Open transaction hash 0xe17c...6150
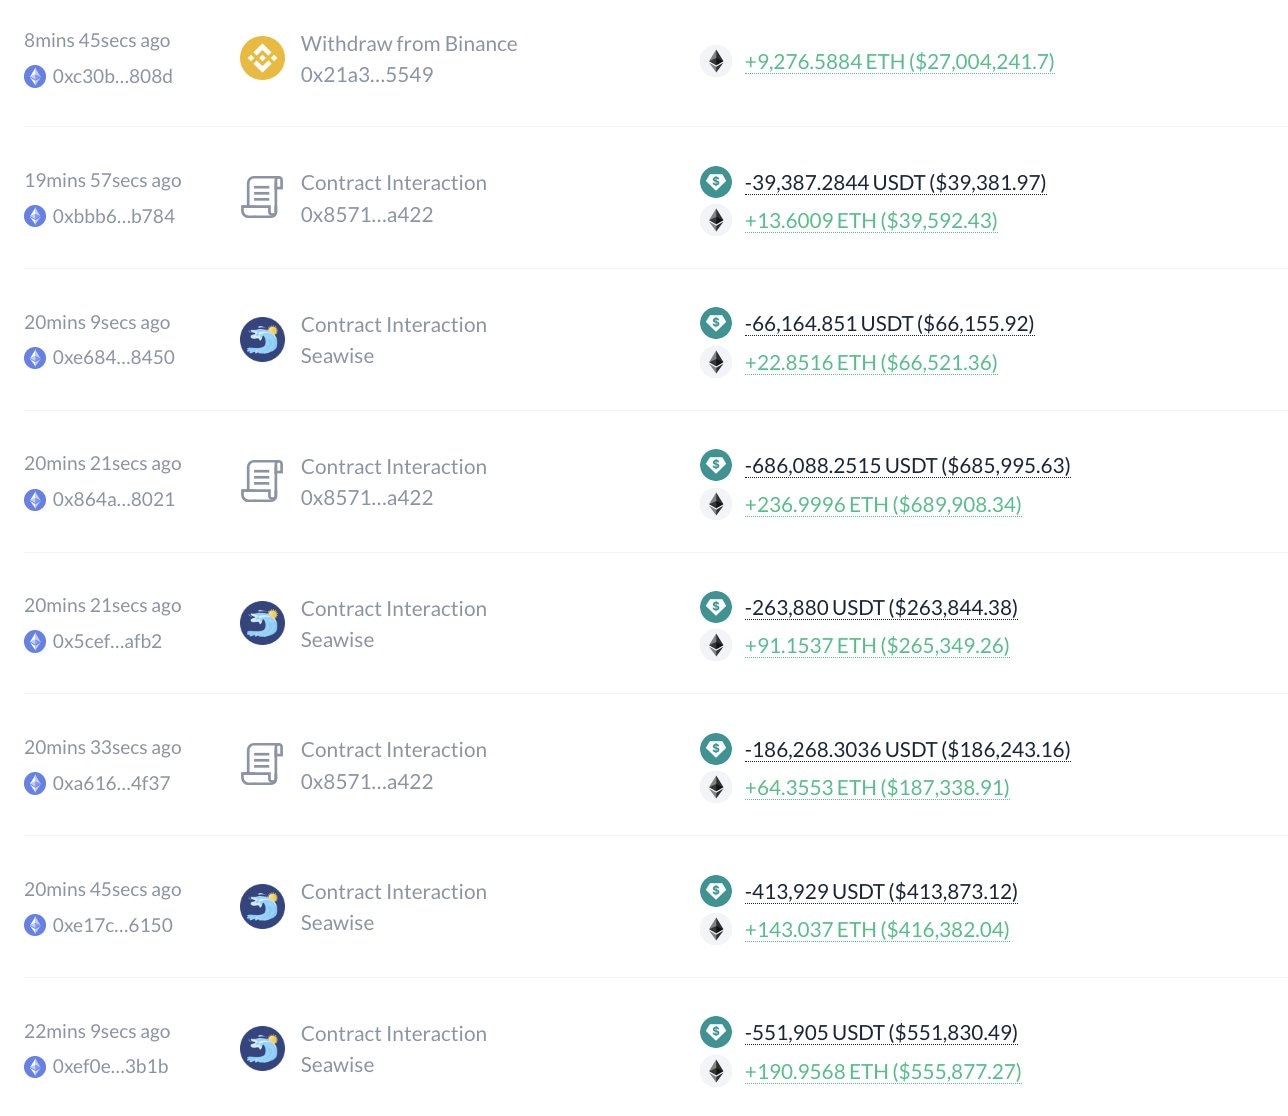Image resolution: width=1288 pixels, height=1116 pixels. (112, 925)
